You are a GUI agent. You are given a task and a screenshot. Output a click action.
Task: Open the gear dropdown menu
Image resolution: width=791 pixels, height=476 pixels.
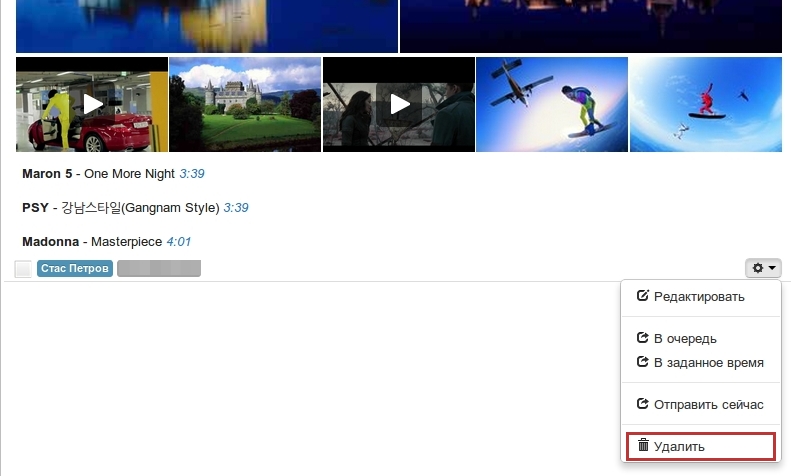(763, 268)
